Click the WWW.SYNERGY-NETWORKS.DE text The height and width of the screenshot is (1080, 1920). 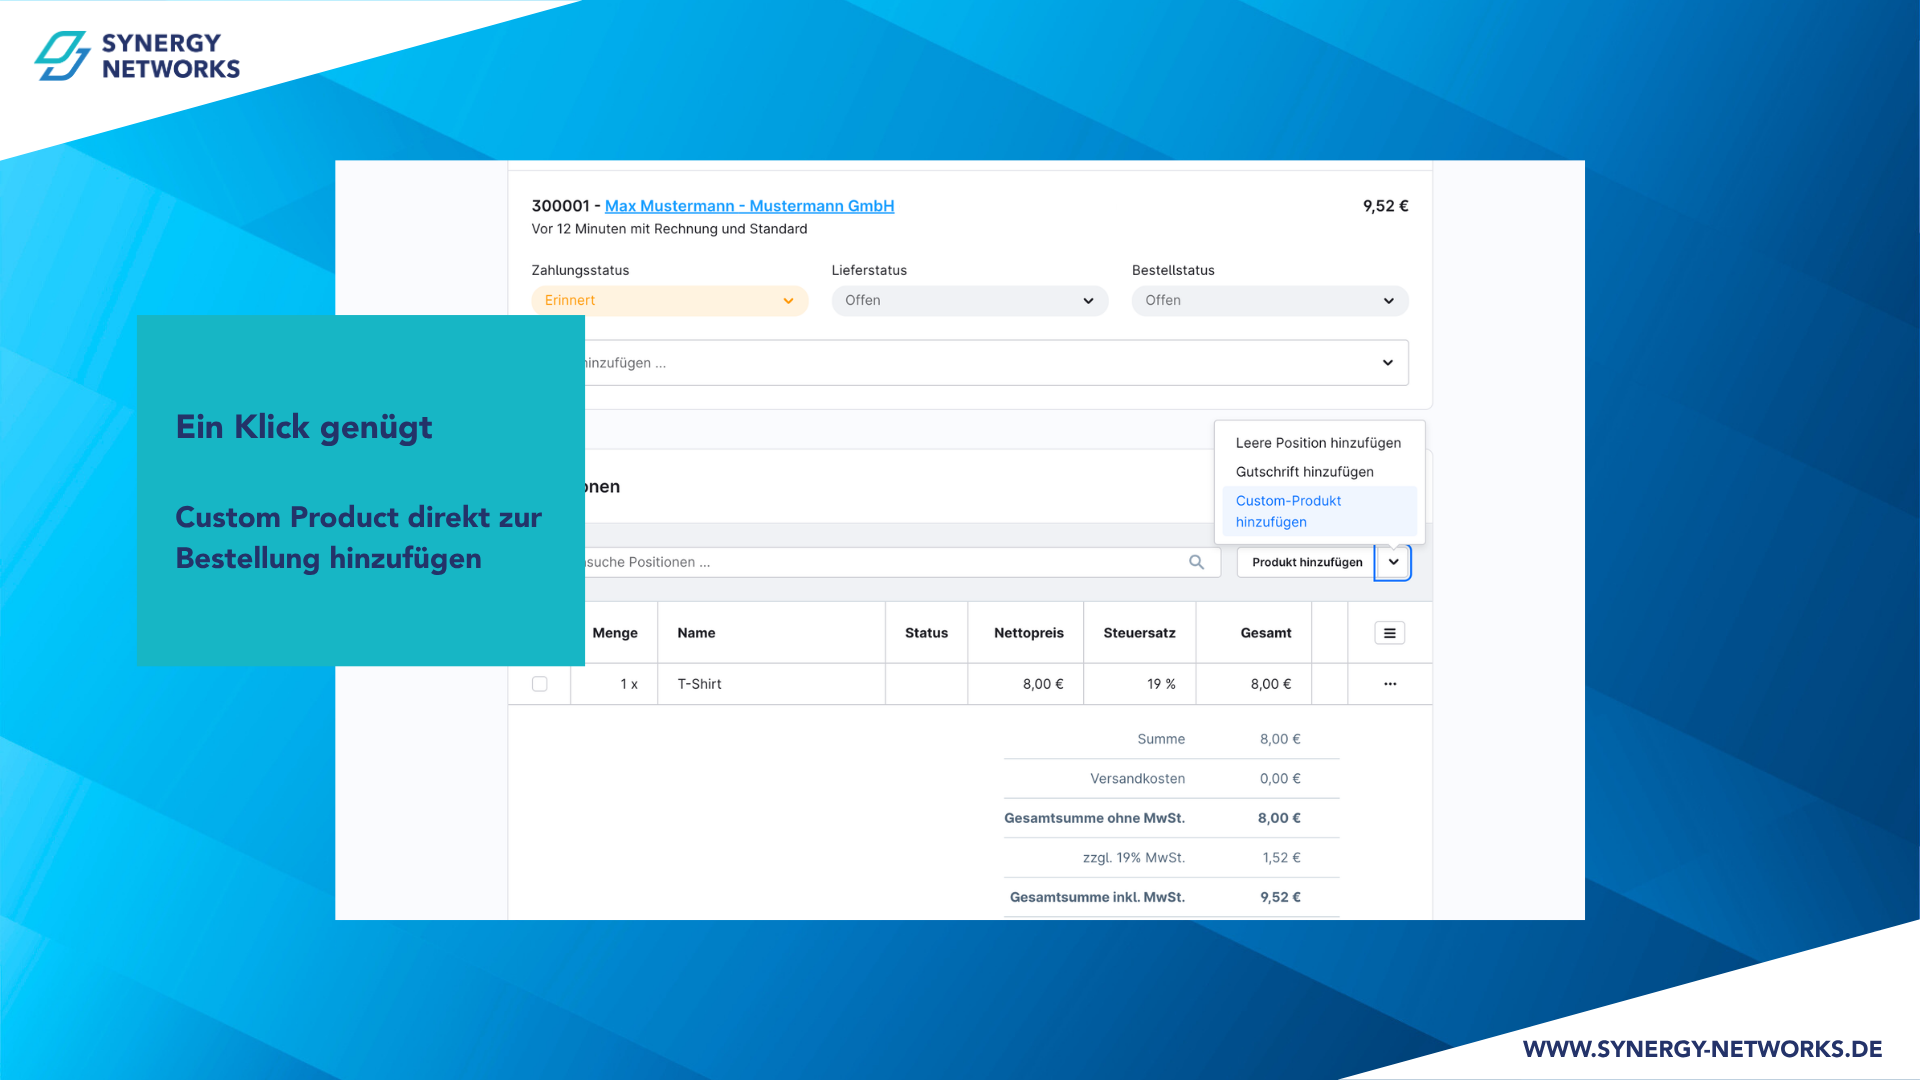(x=1702, y=1049)
